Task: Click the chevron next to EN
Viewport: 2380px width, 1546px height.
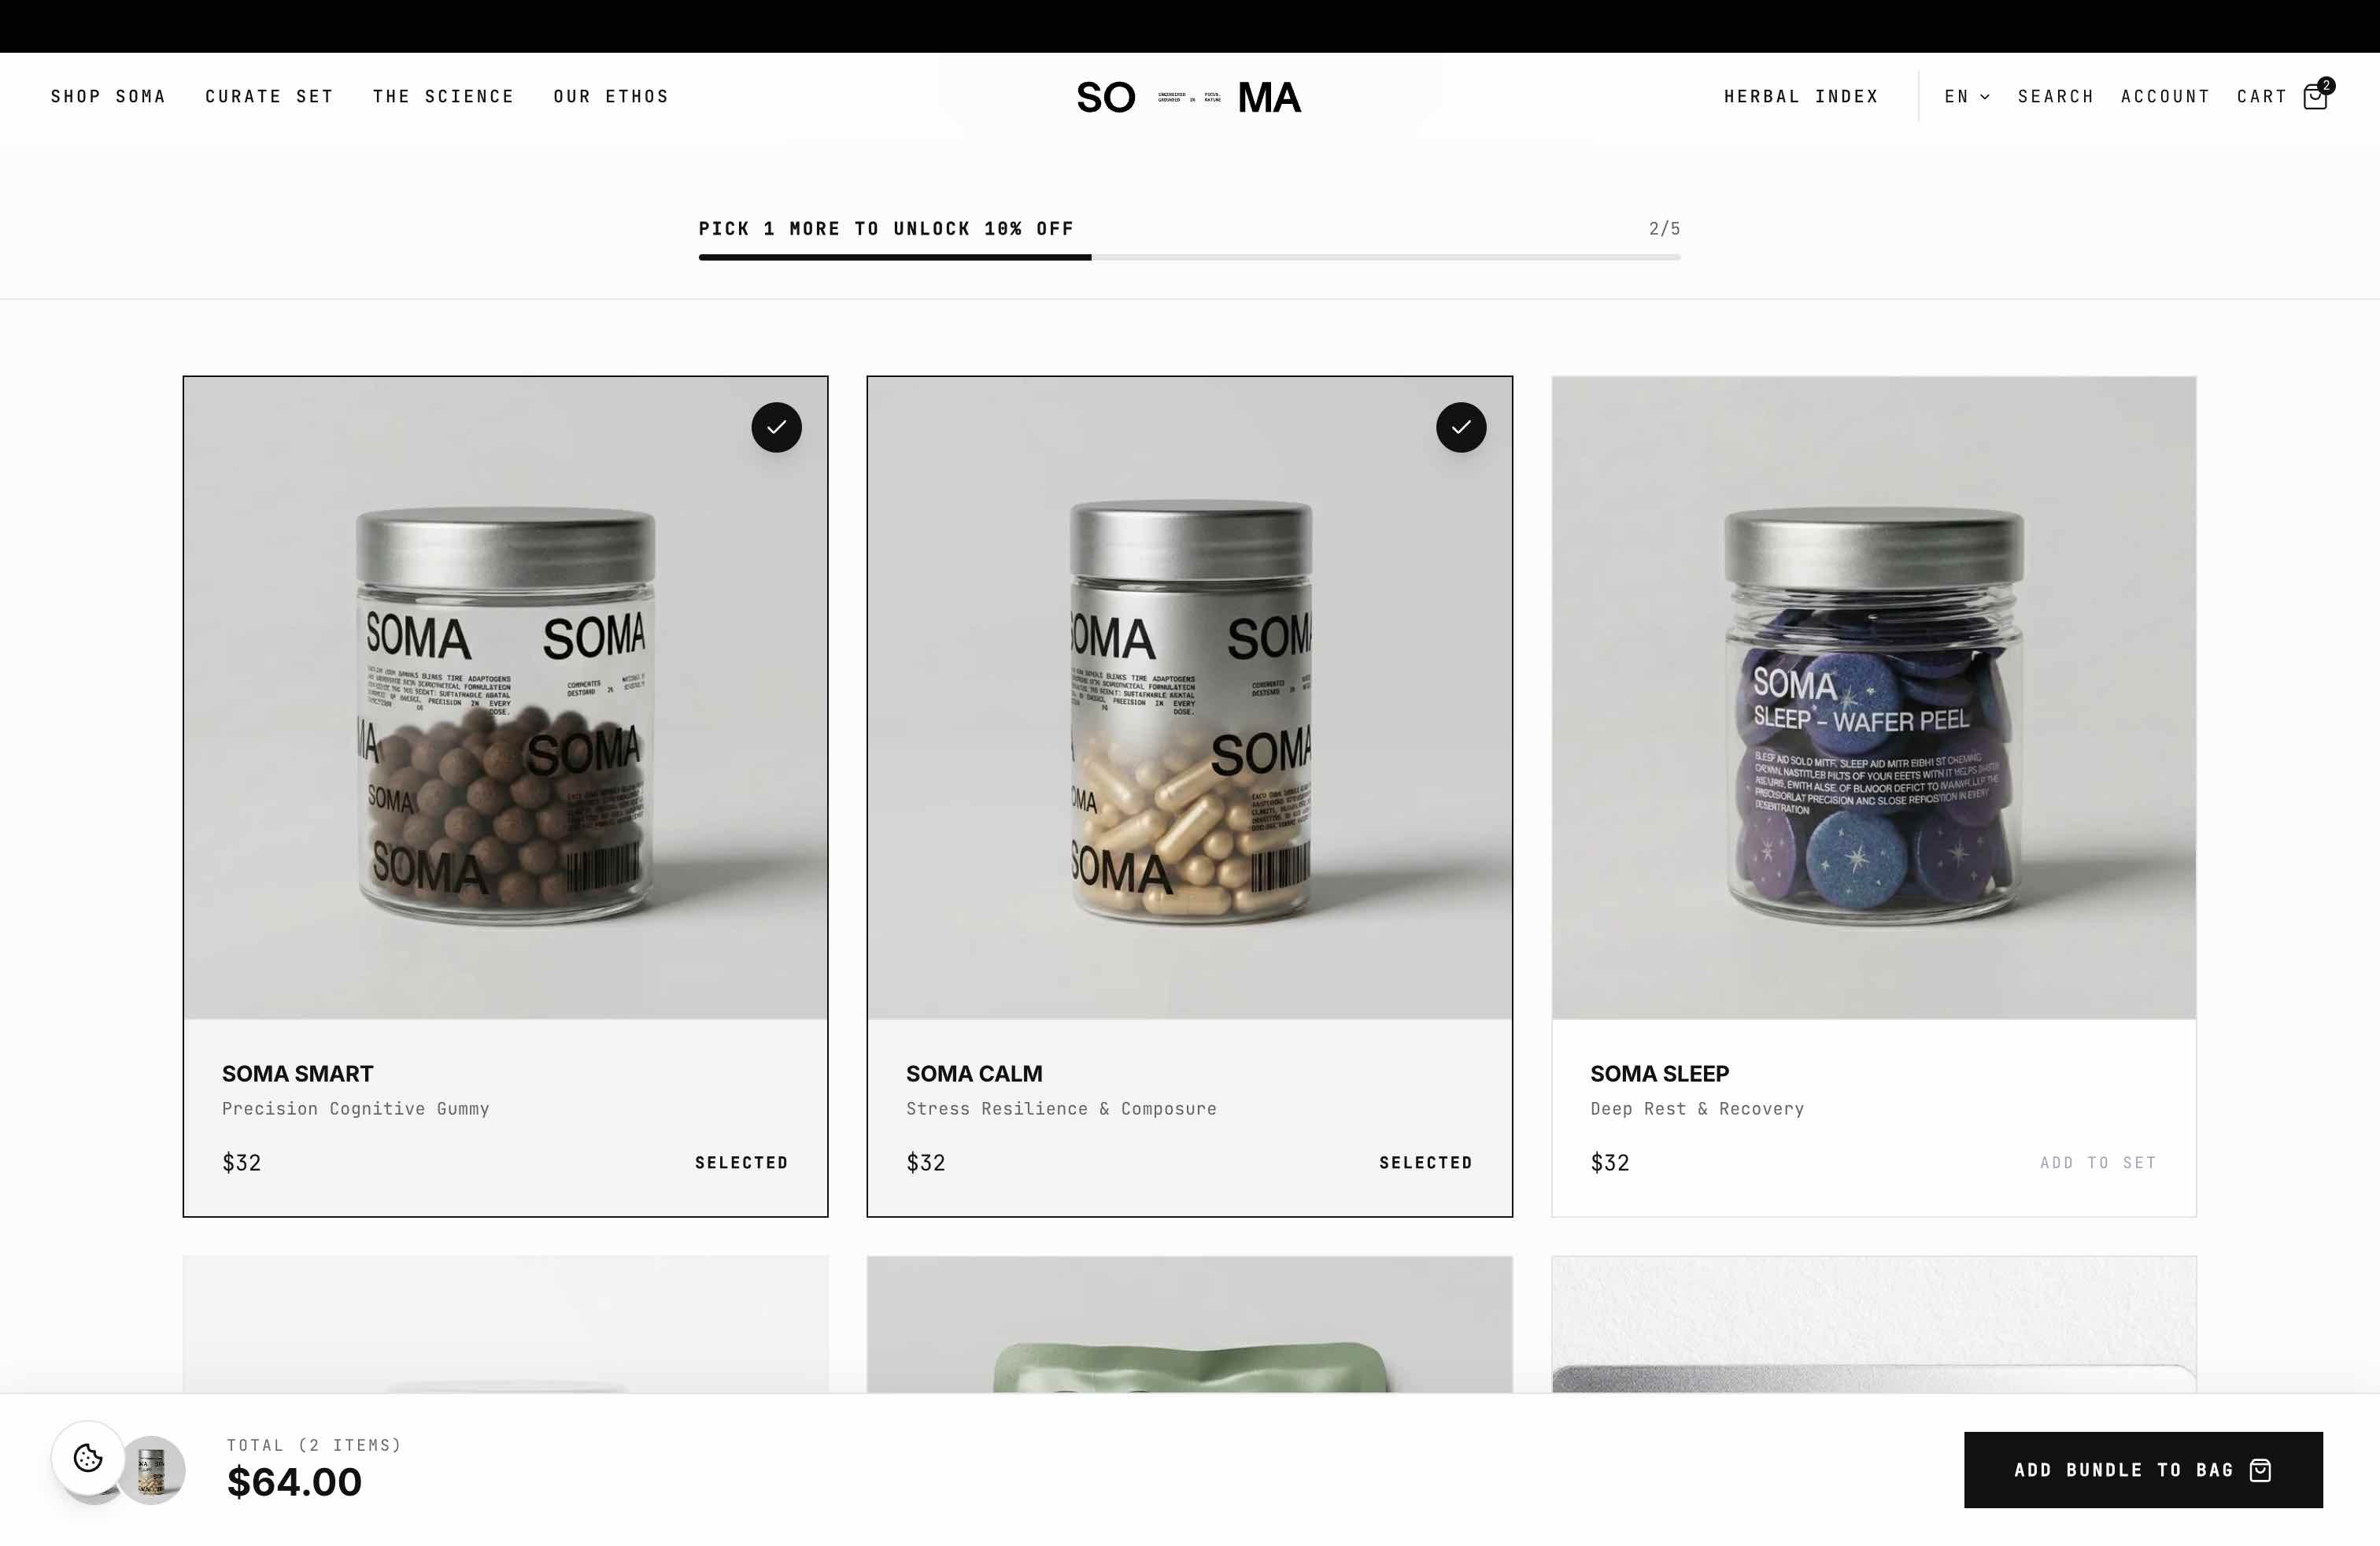Action: (x=1985, y=97)
